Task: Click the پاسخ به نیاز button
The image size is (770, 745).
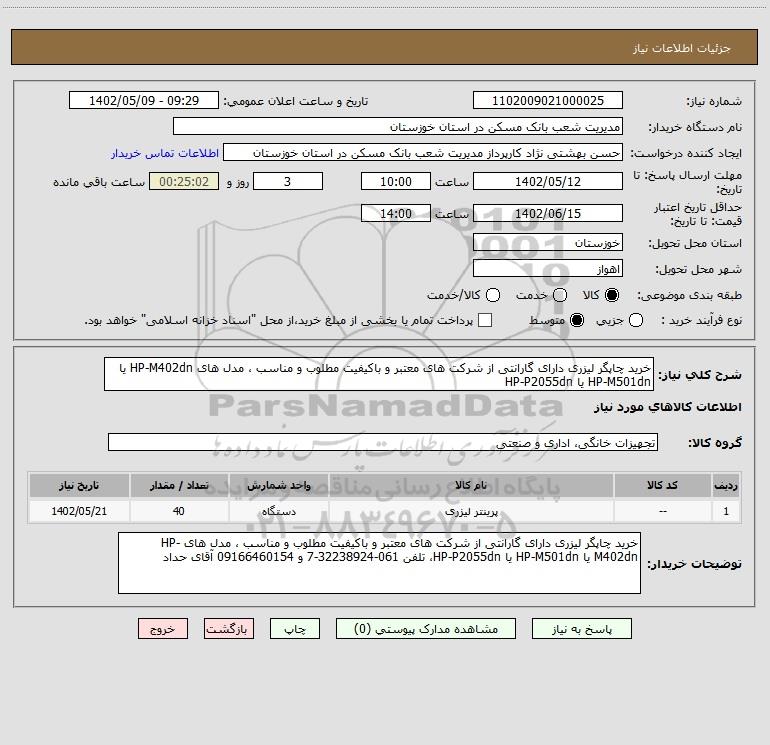Action: (x=582, y=629)
